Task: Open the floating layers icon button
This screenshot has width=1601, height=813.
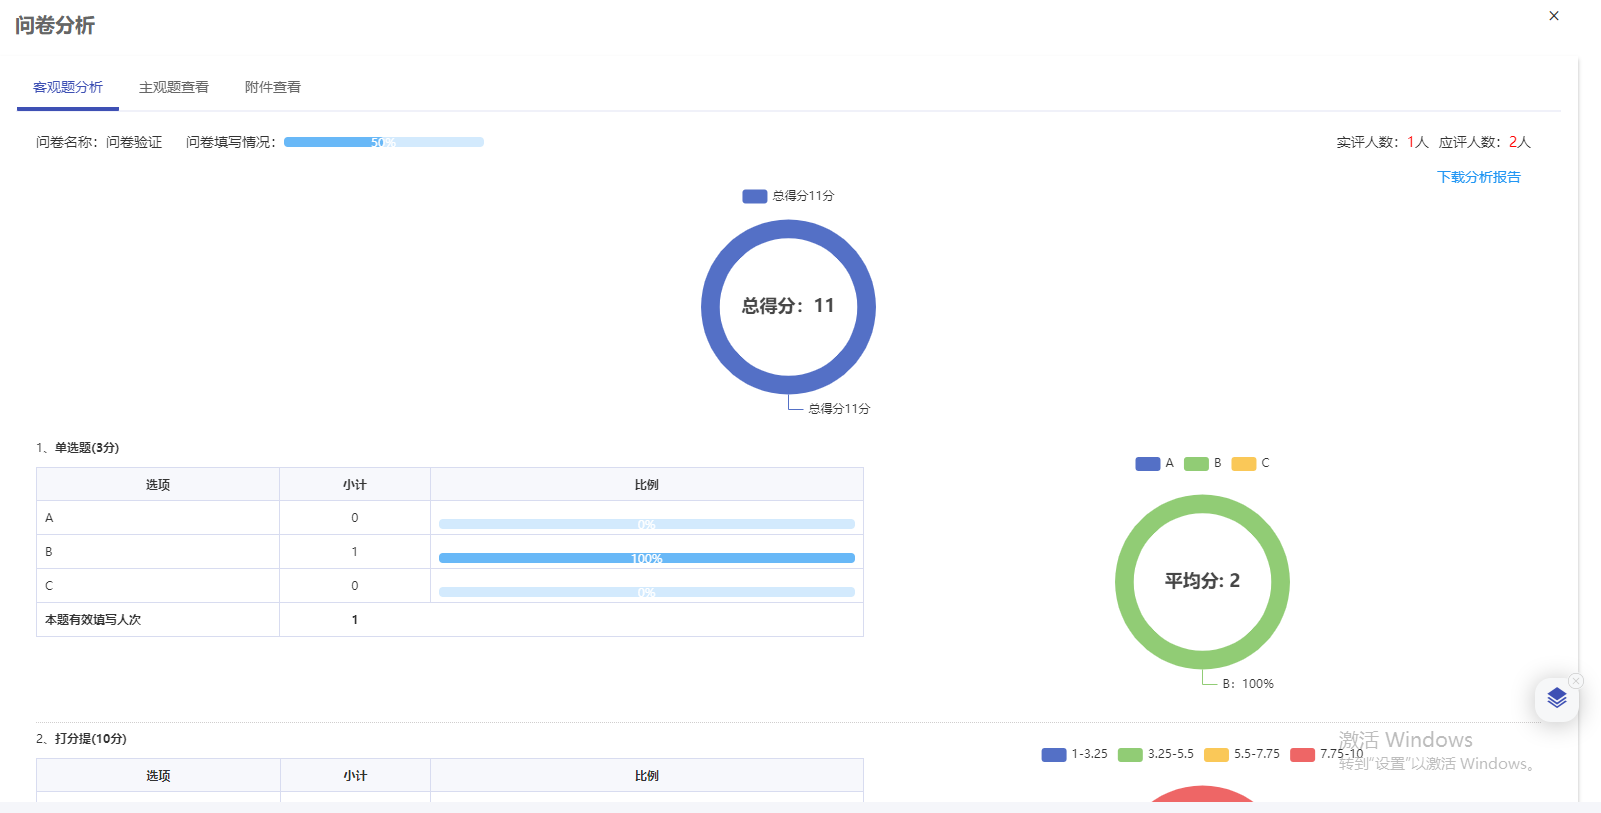Action: coord(1557,698)
